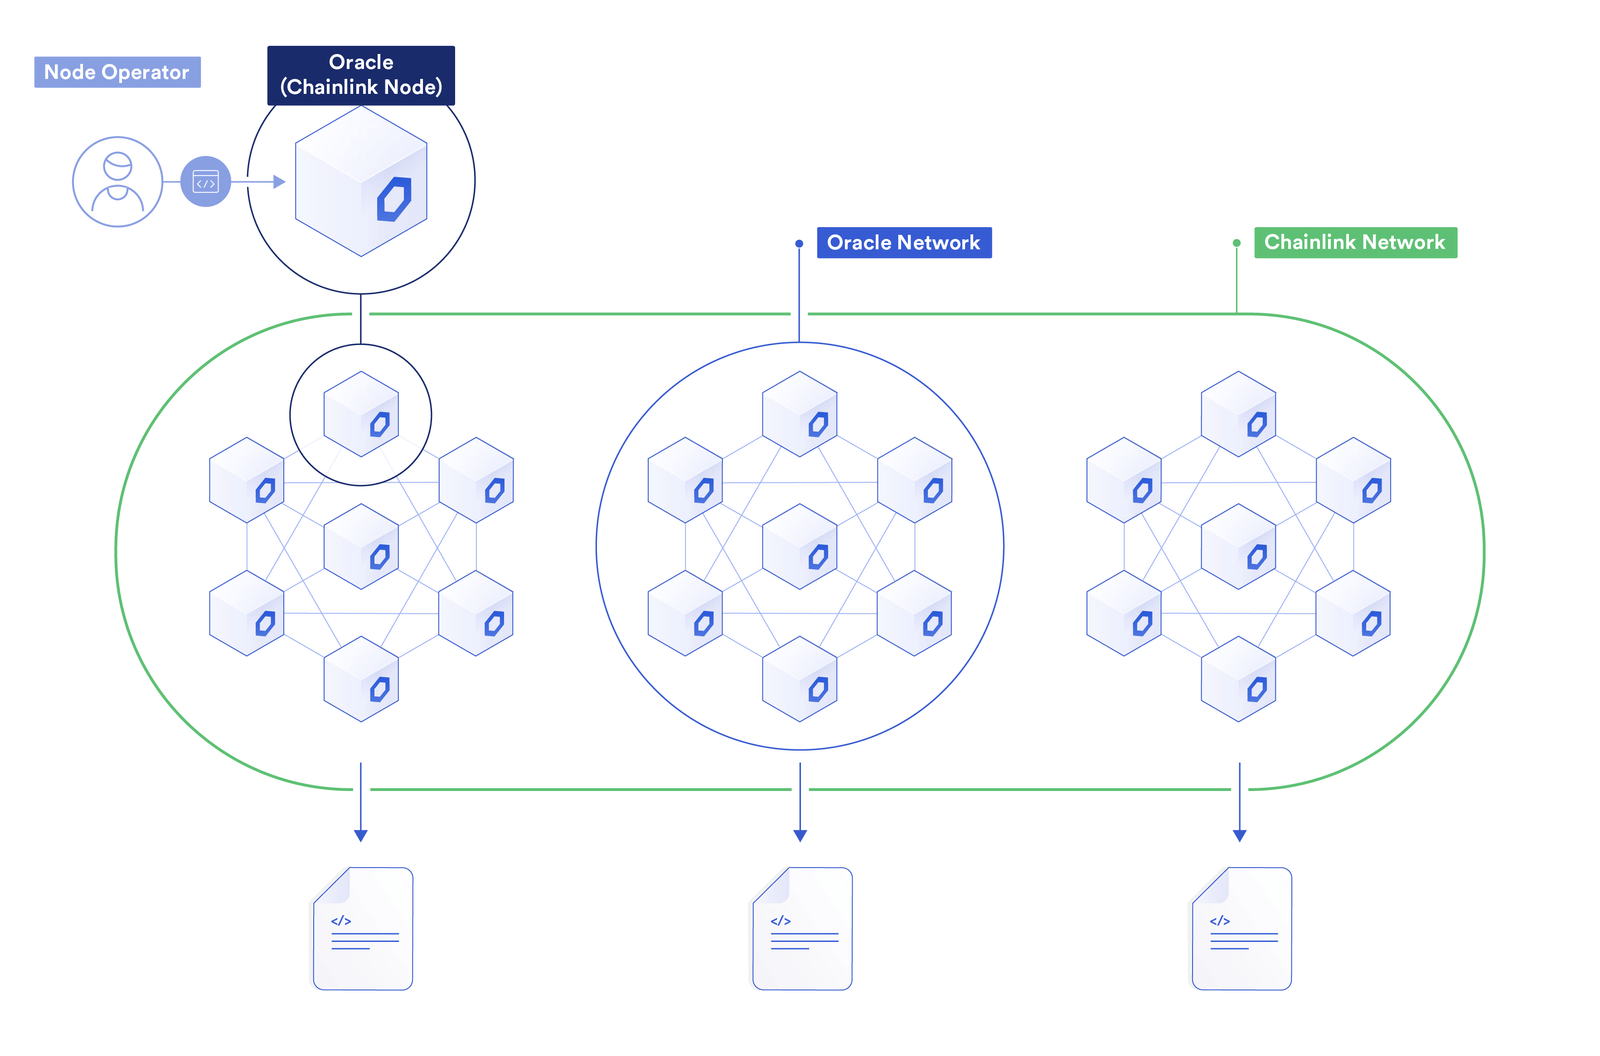The image size is (1600, 1056).
Task: Select the Chainlink Network label
Action: coord(1355,242)
